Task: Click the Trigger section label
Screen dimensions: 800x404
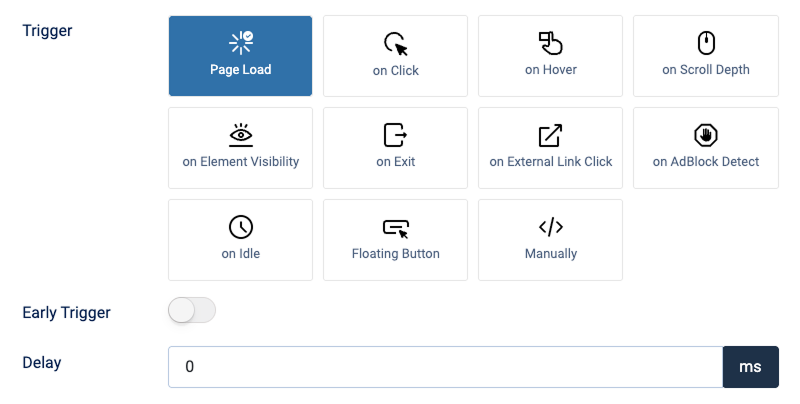Action: [x=47, y=31]
